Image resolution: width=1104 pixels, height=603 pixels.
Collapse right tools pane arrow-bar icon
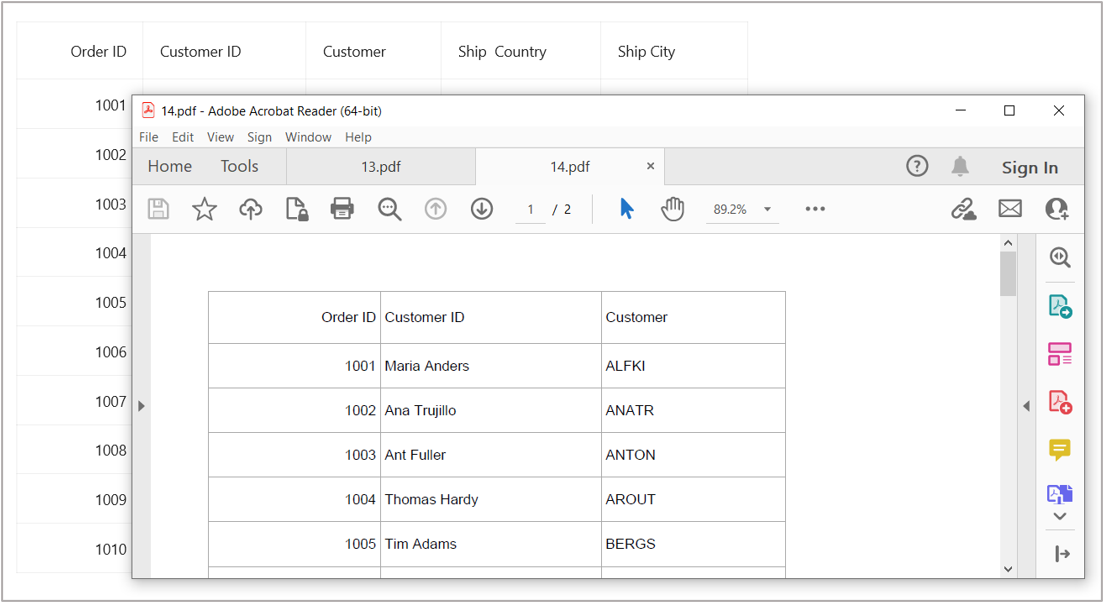pyautogui.click(x=1062, y=554)
